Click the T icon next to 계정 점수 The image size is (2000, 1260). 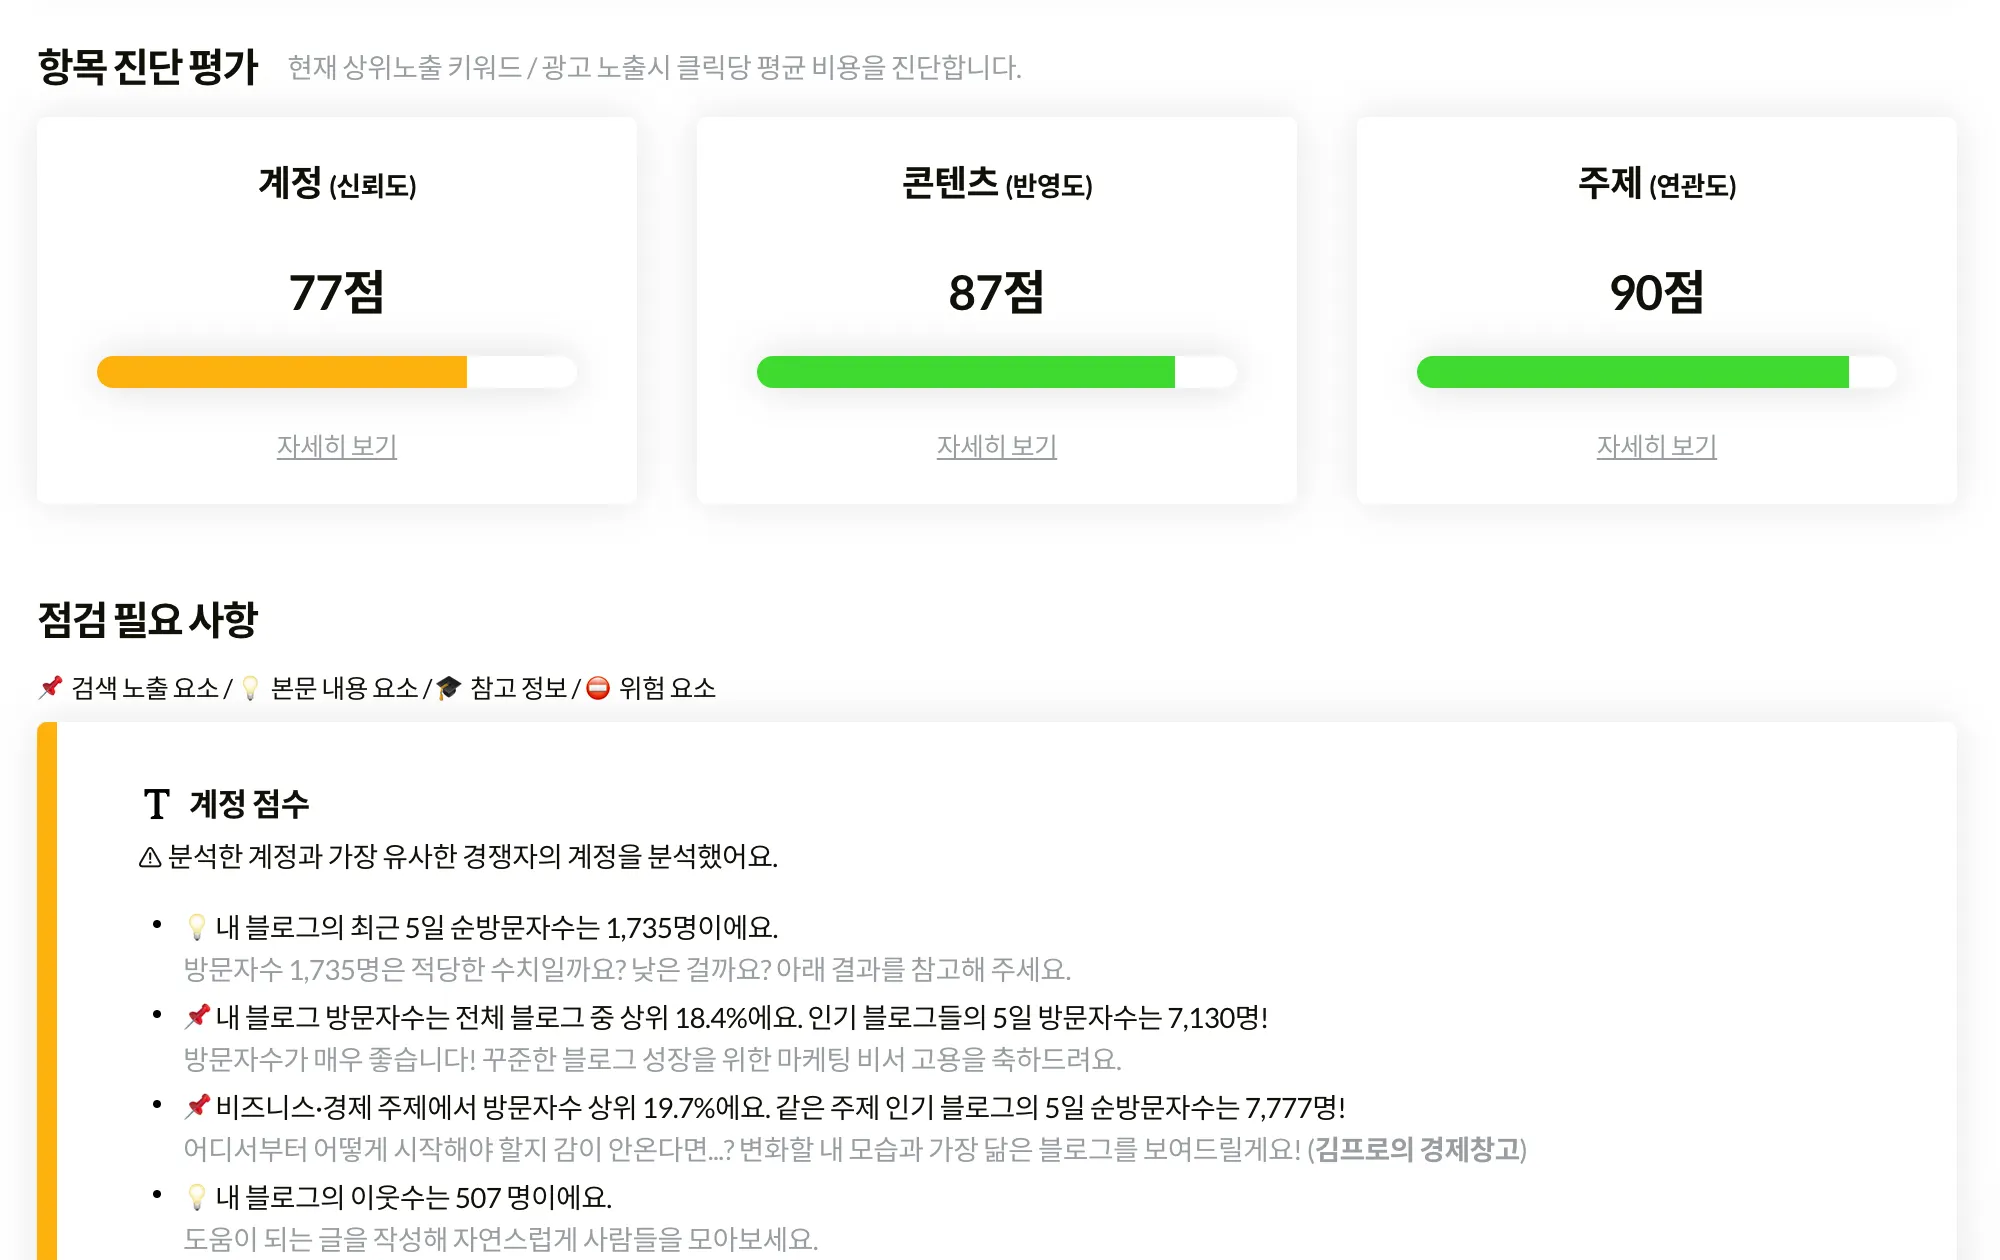(x=157, y=804)
